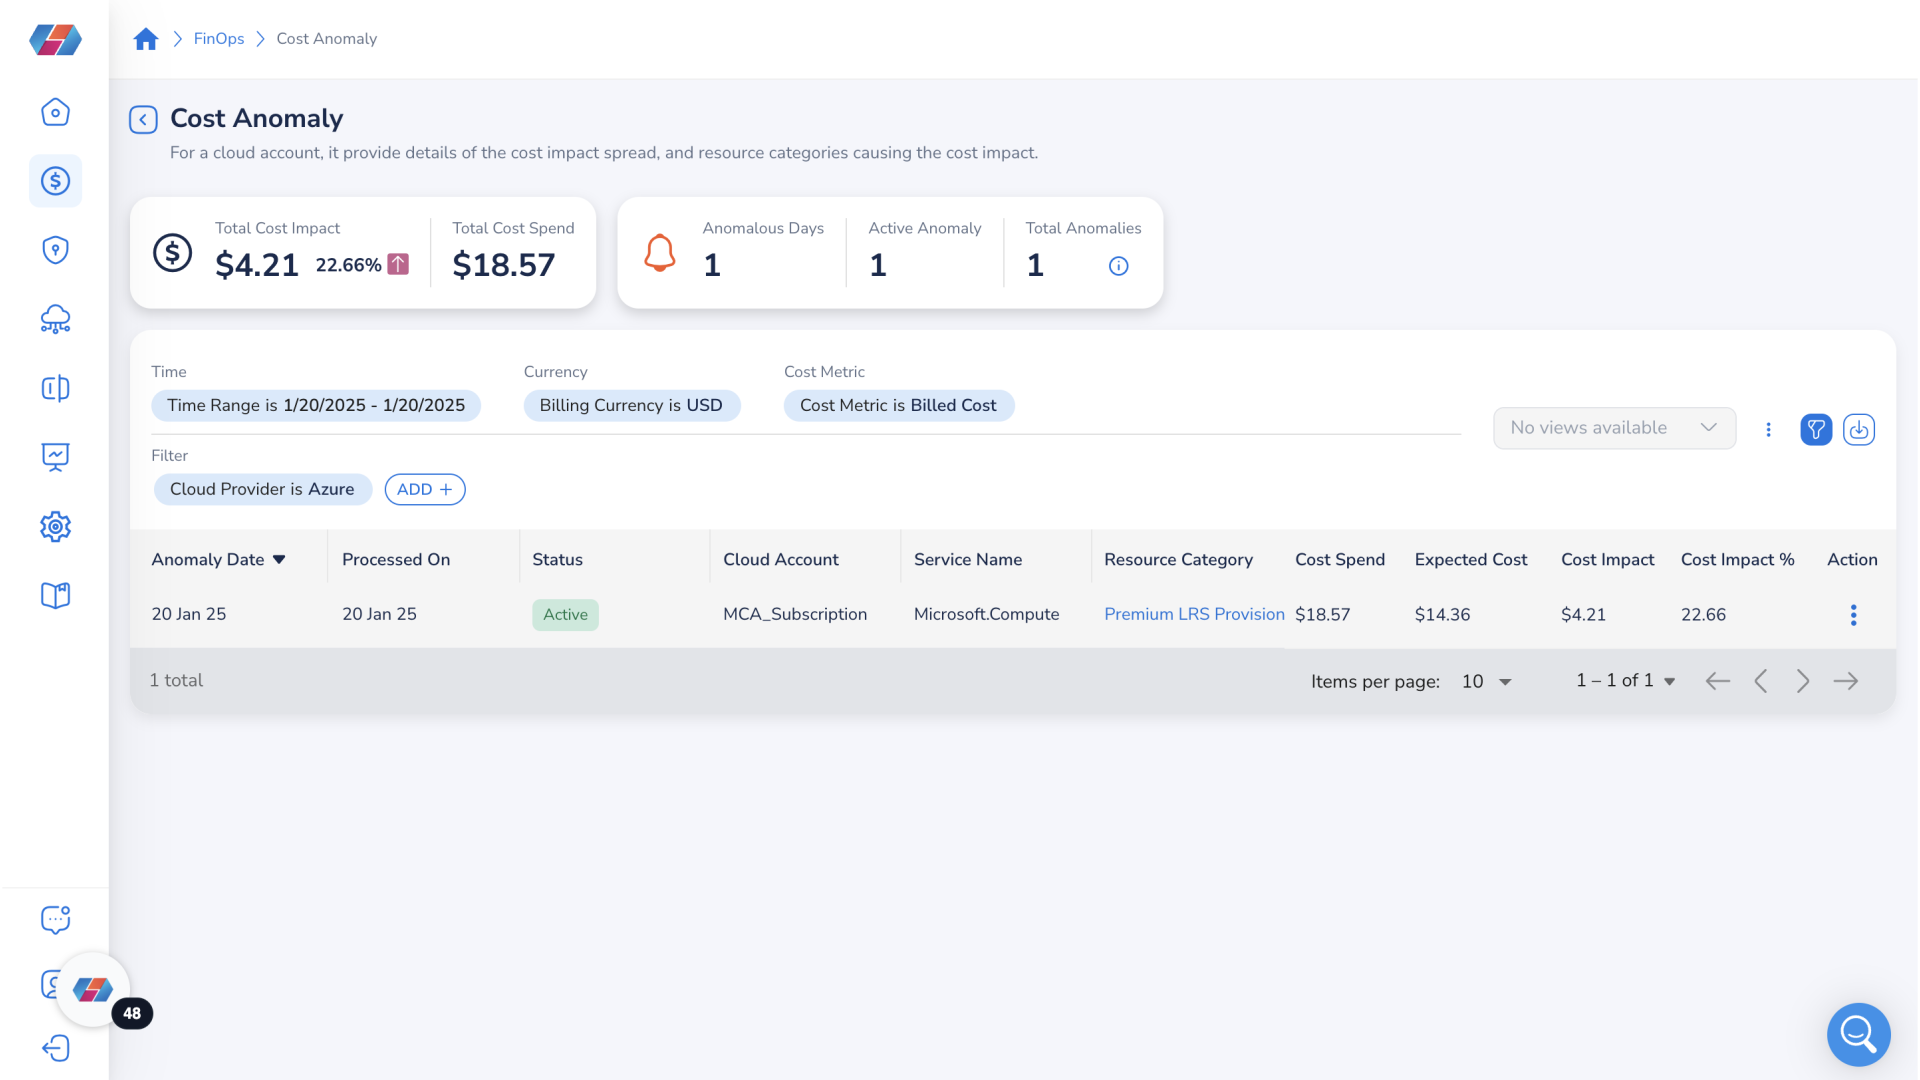Click the info icon beside Total Anomalies
This screenshot has height=1080, width=1920.
coord(1118,266)
